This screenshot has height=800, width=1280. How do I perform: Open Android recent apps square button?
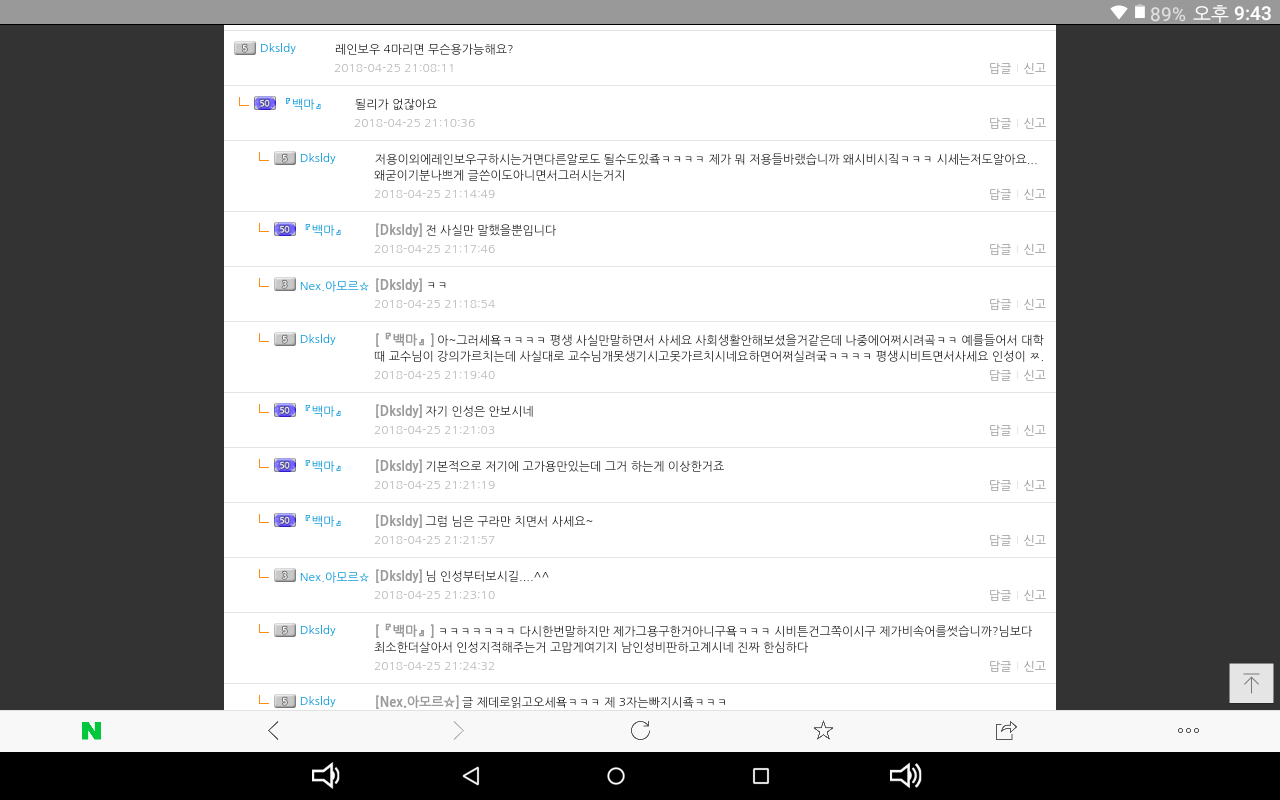pos(760,776)
